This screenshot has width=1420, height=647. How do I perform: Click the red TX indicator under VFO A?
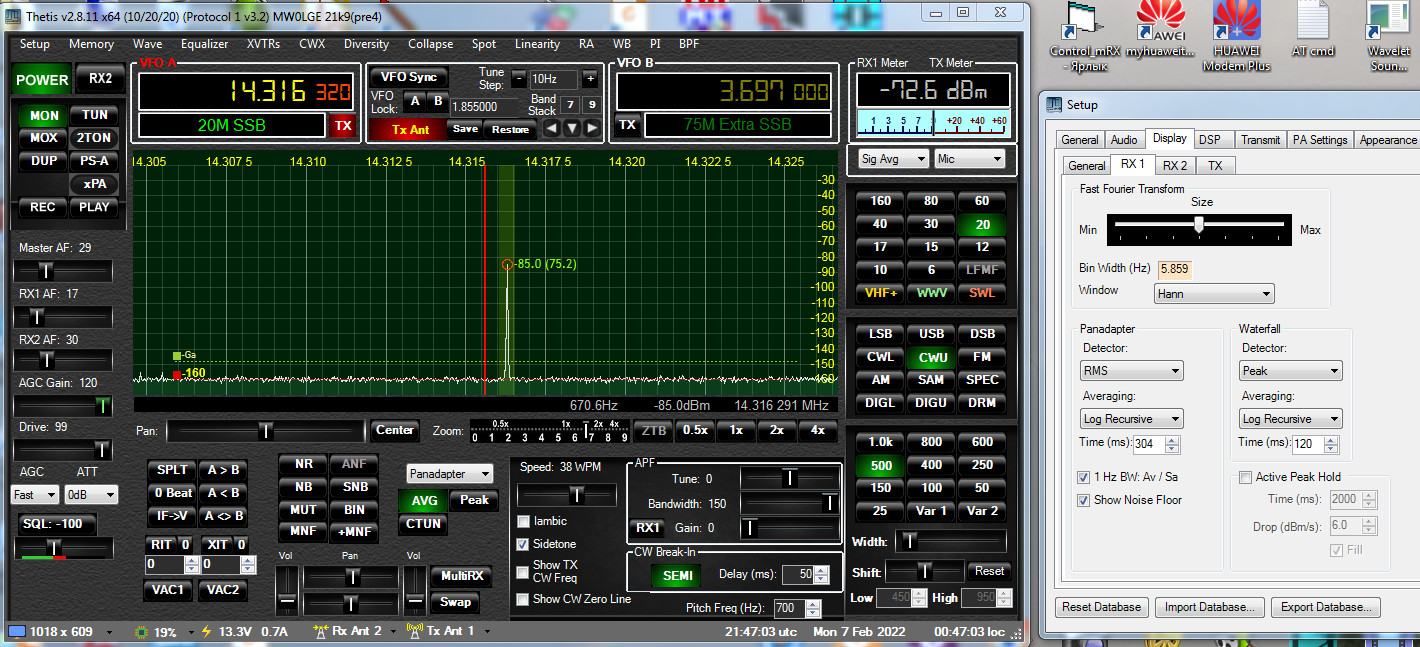tap(343, 126)
